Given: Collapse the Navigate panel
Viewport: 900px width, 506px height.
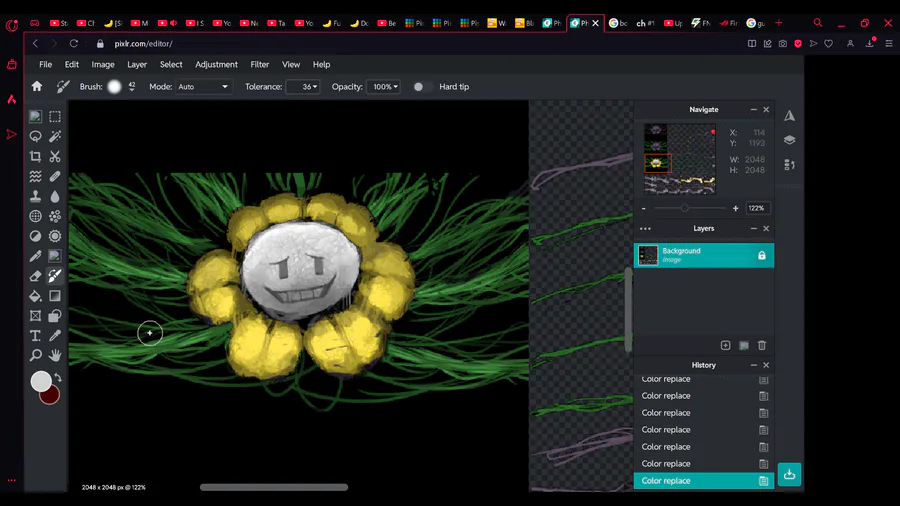Looking at the screenshot, I should tap(754, 110).
